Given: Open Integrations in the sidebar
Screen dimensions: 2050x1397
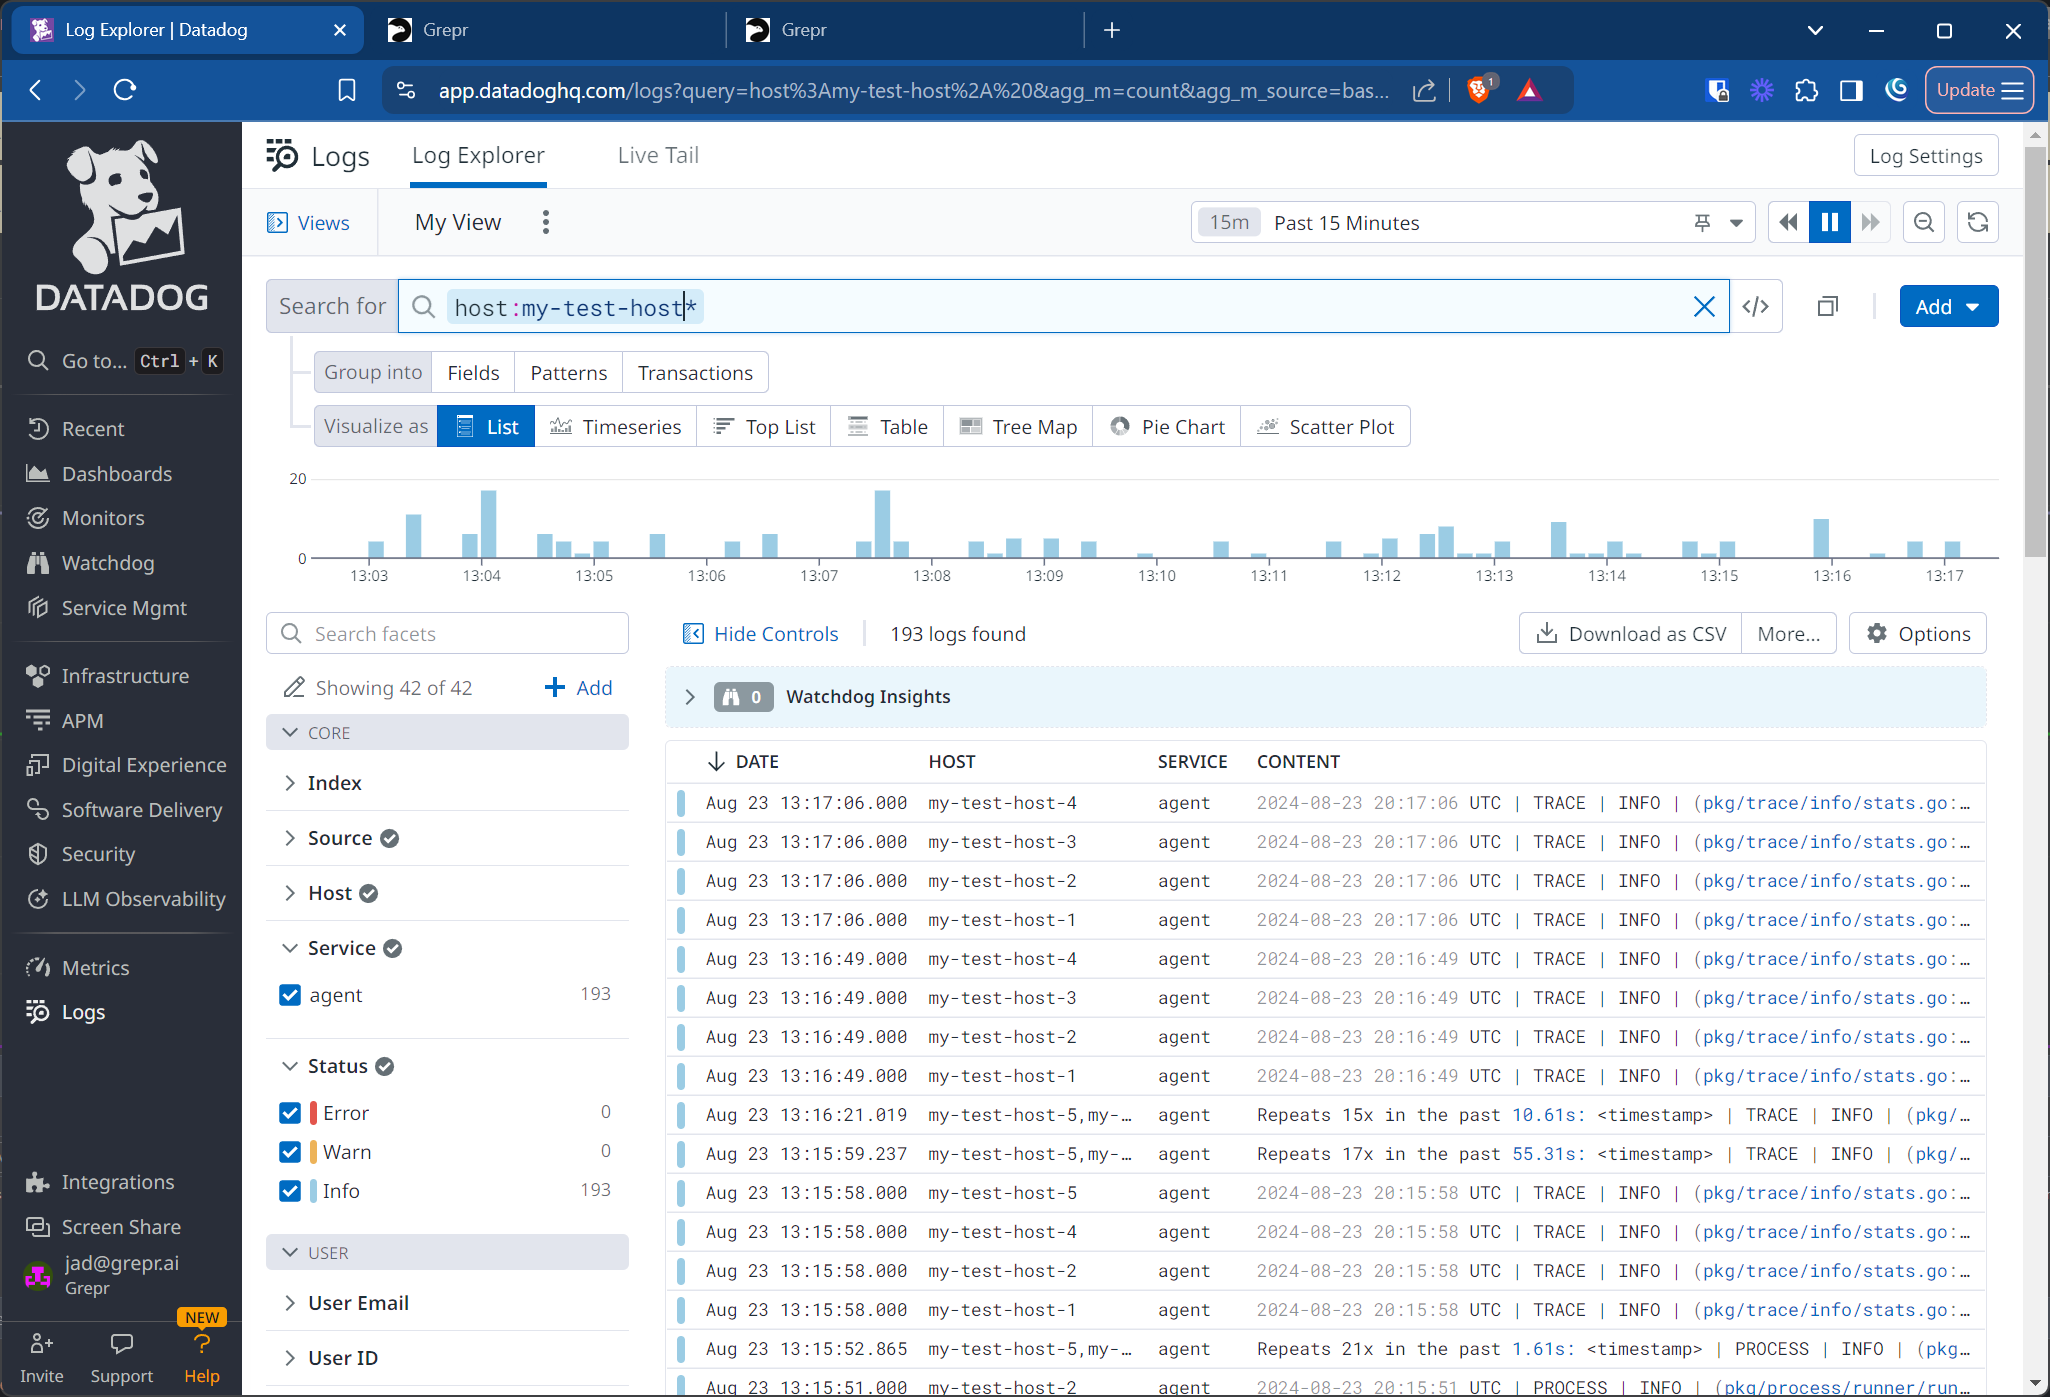Looking at the screenshot, I should (x=100, y=1182).
